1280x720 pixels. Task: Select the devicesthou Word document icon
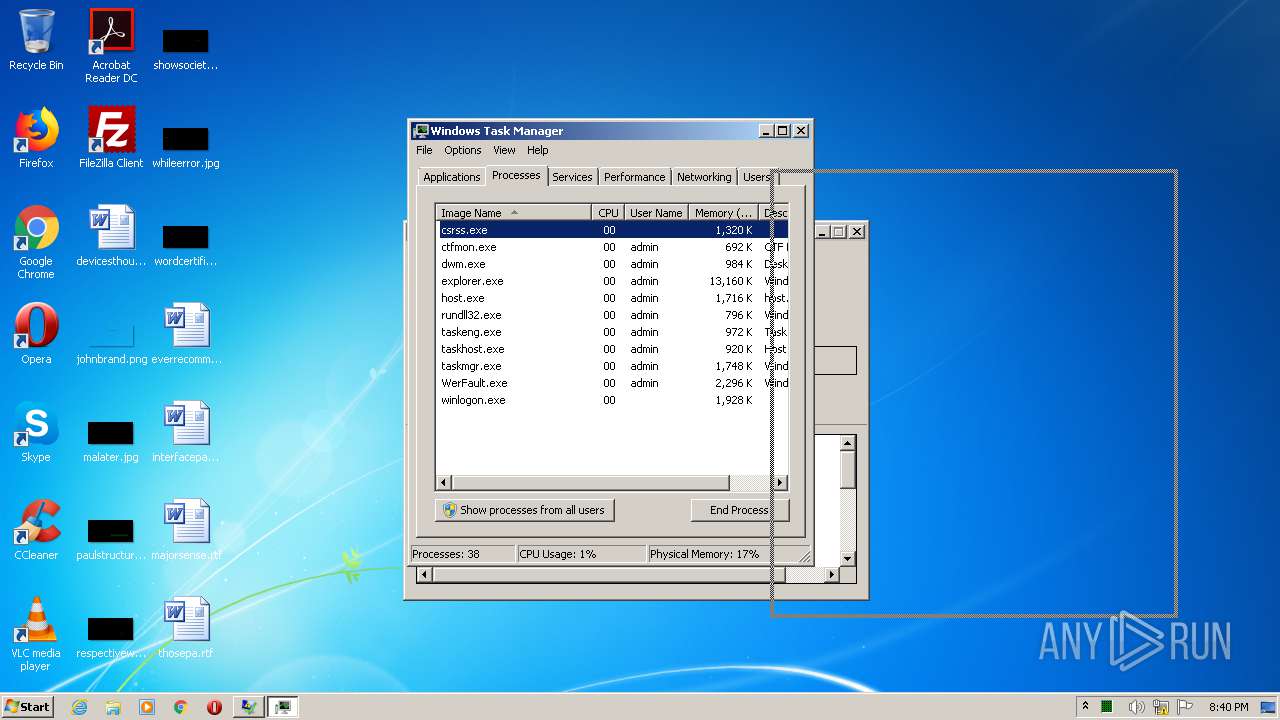pos(111,236)
